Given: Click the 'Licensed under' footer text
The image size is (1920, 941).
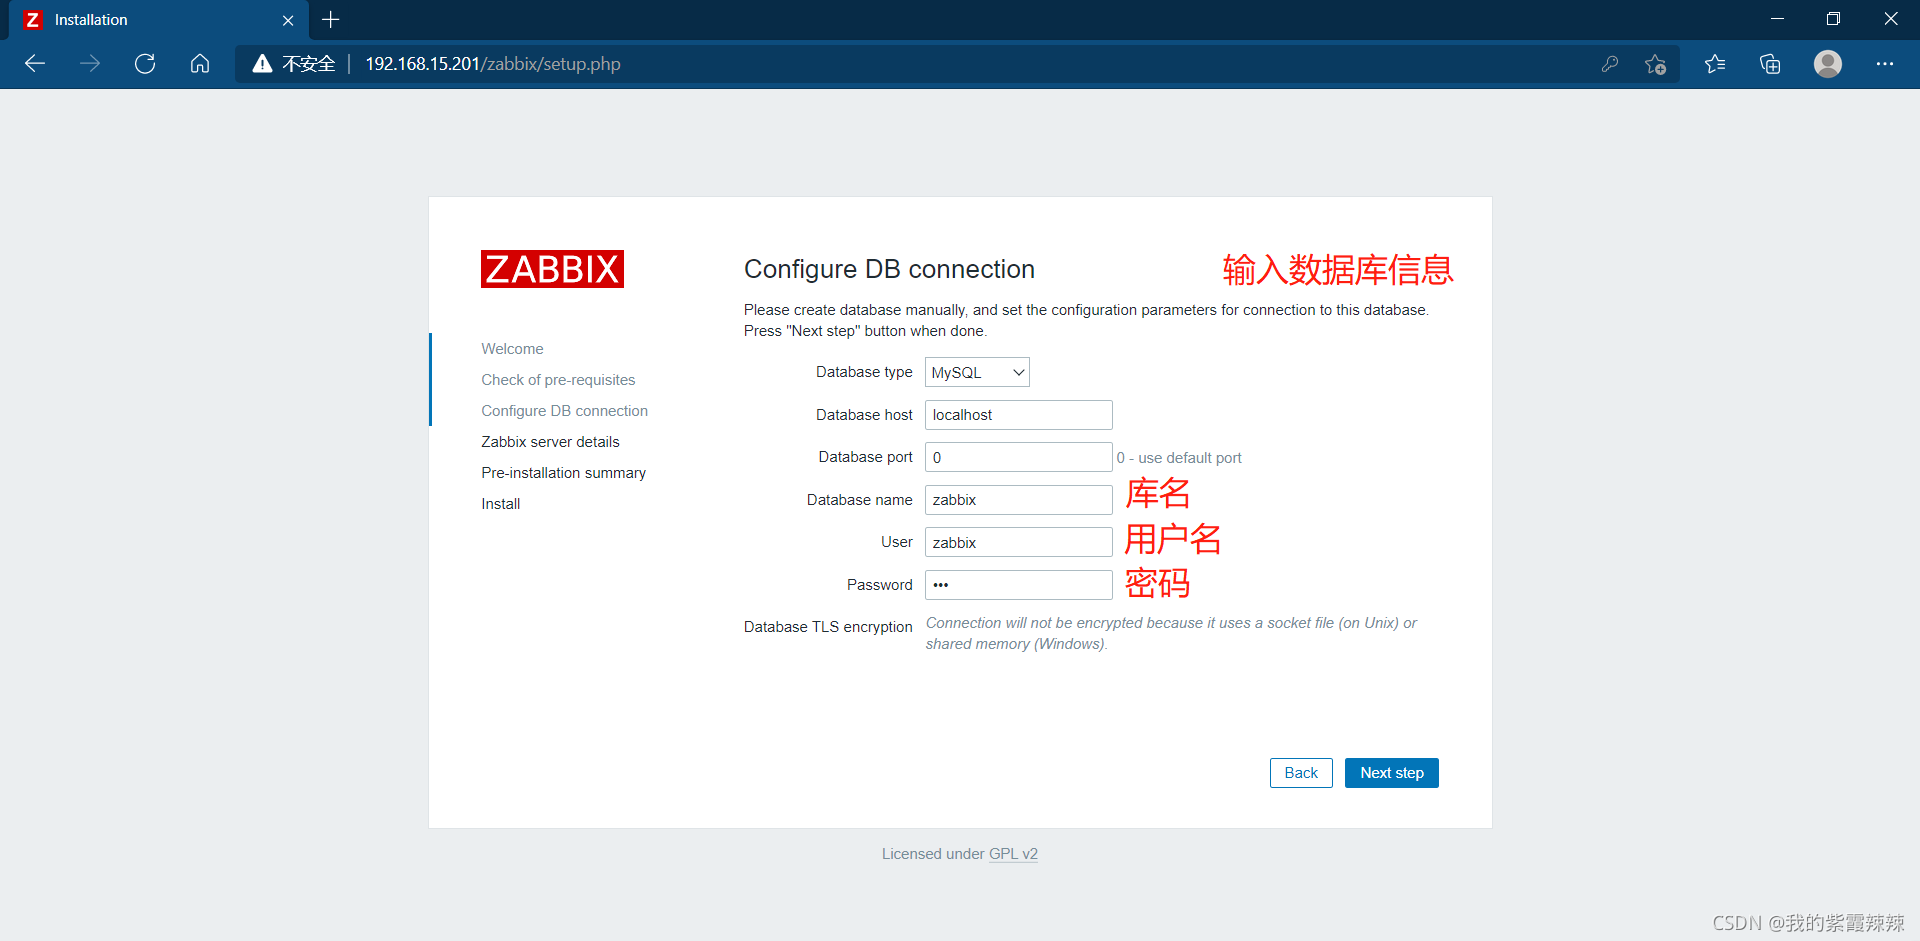Looking at the screenshot, I should pyautogui.click(x=933, y=854).
